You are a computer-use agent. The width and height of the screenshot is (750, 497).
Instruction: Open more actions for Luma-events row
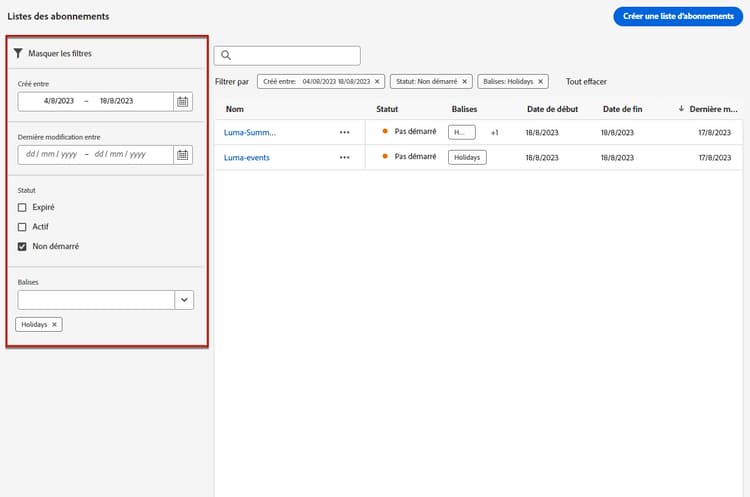click(344, 157)
